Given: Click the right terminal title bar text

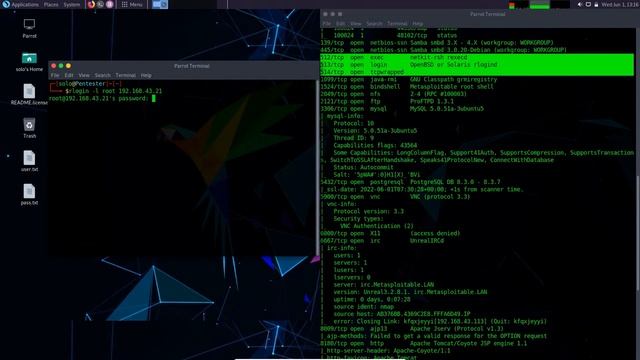Looking at the screenshot, I should tap(487, 14).
